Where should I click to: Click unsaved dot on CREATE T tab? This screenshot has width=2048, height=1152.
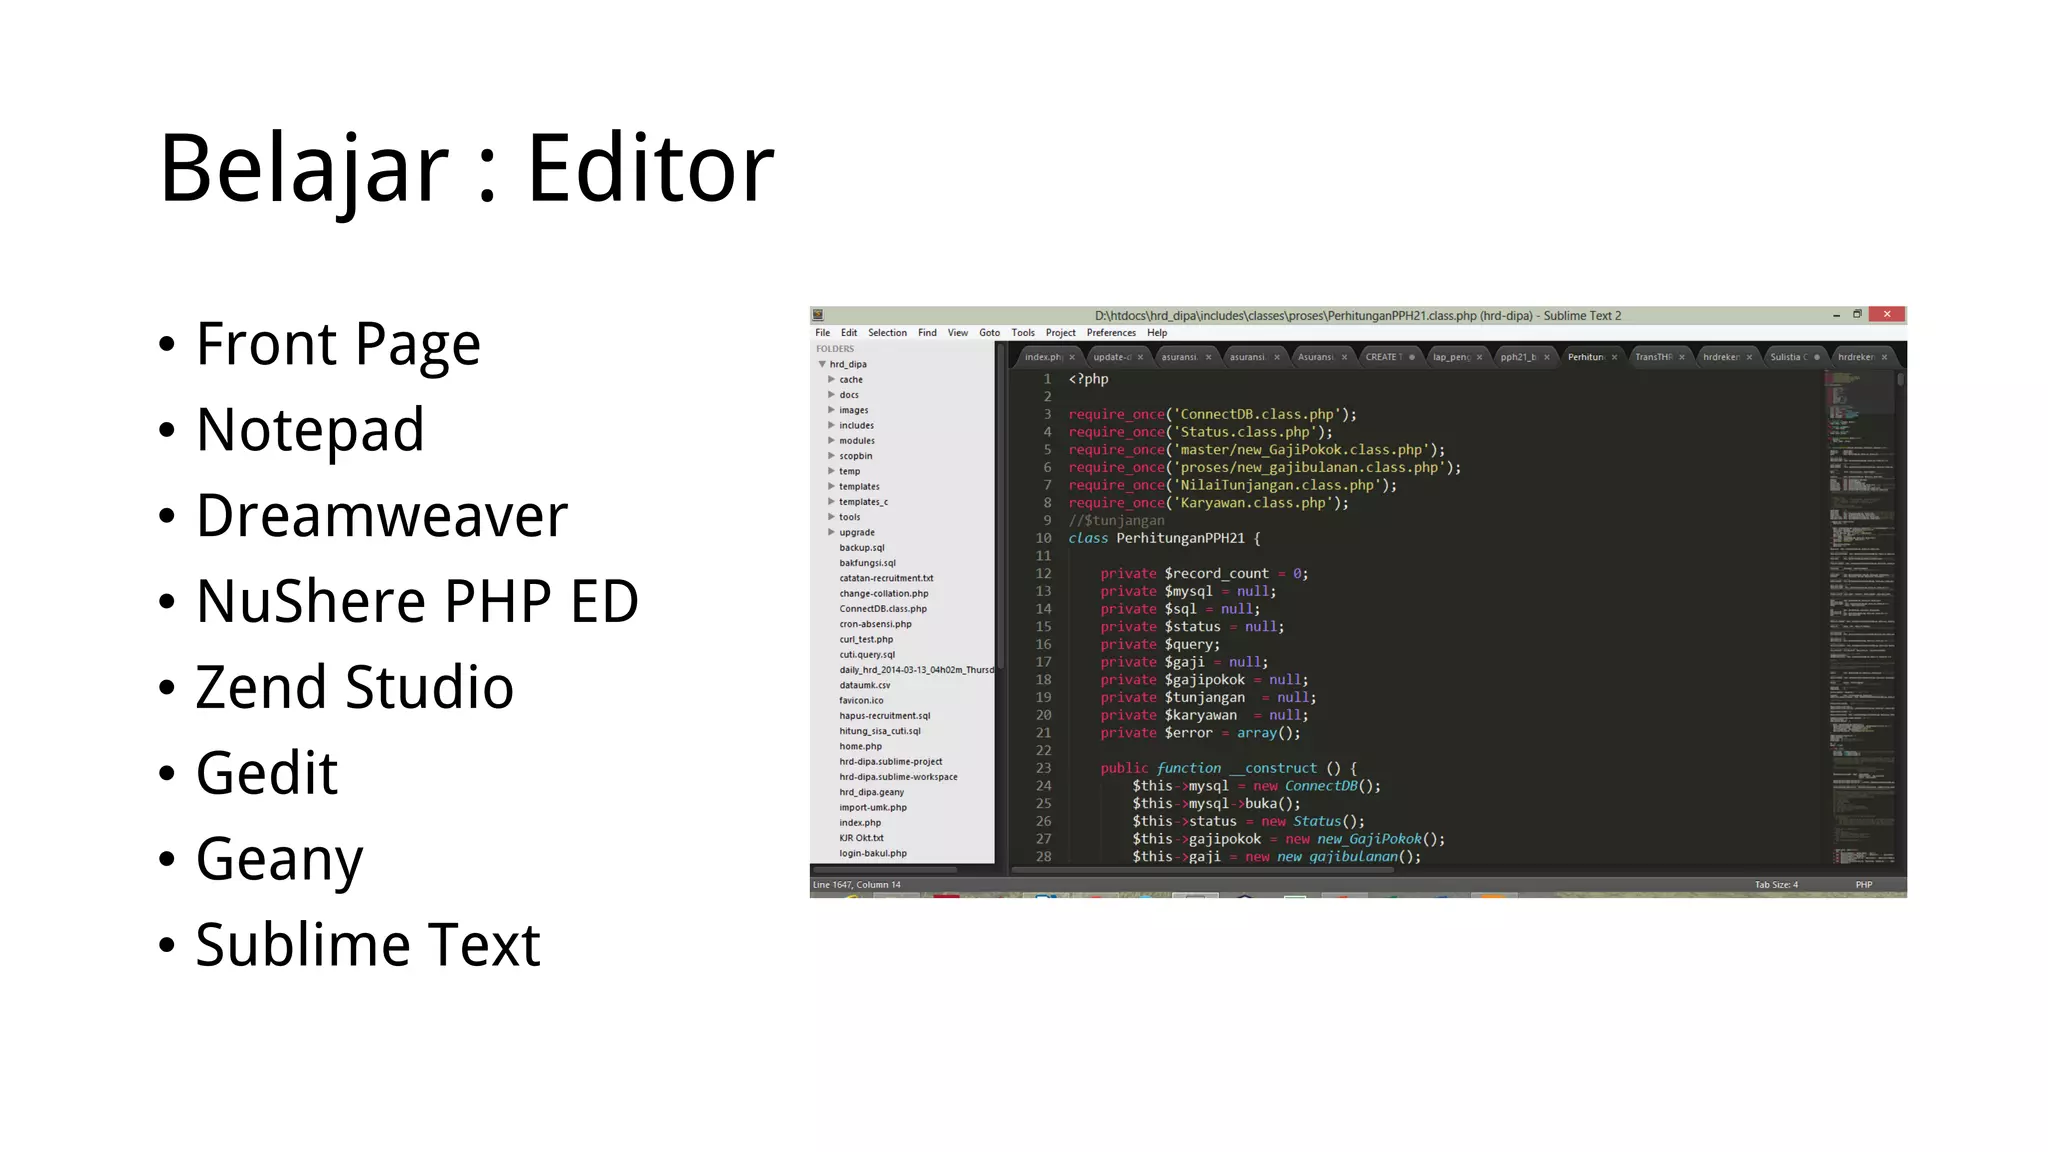[x=1412, y=357]
